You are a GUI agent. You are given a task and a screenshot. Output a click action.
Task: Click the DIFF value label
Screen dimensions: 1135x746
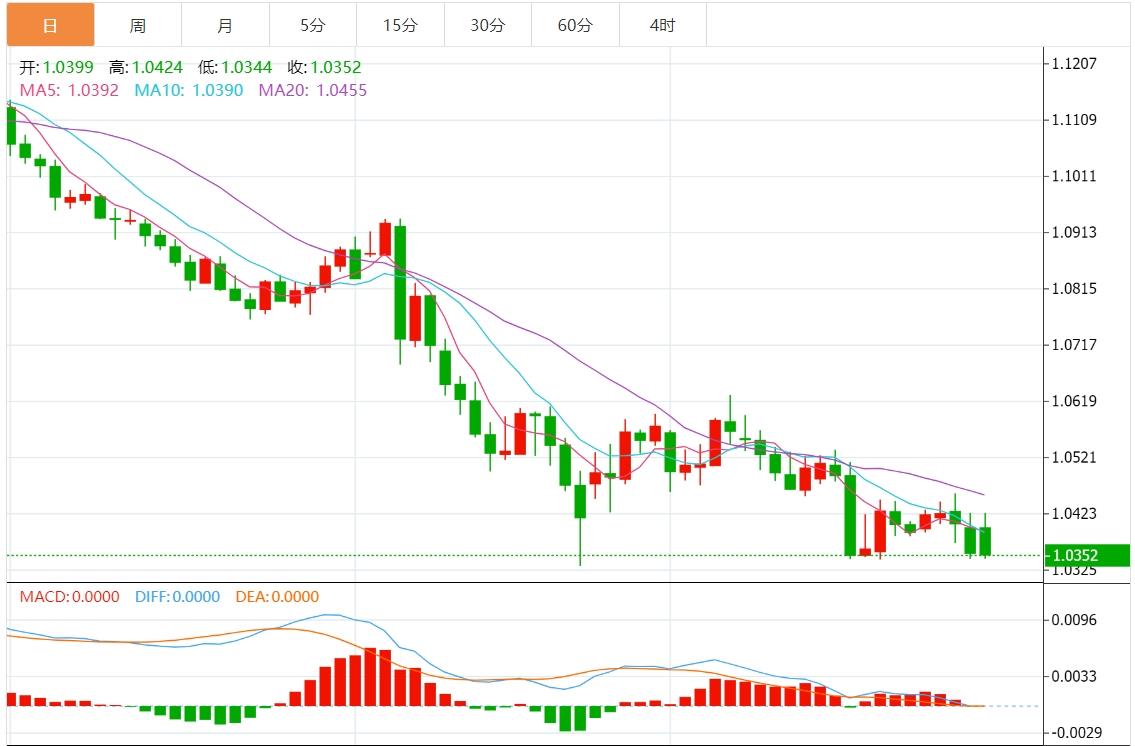pyautogui.click(x=176, y=597)
